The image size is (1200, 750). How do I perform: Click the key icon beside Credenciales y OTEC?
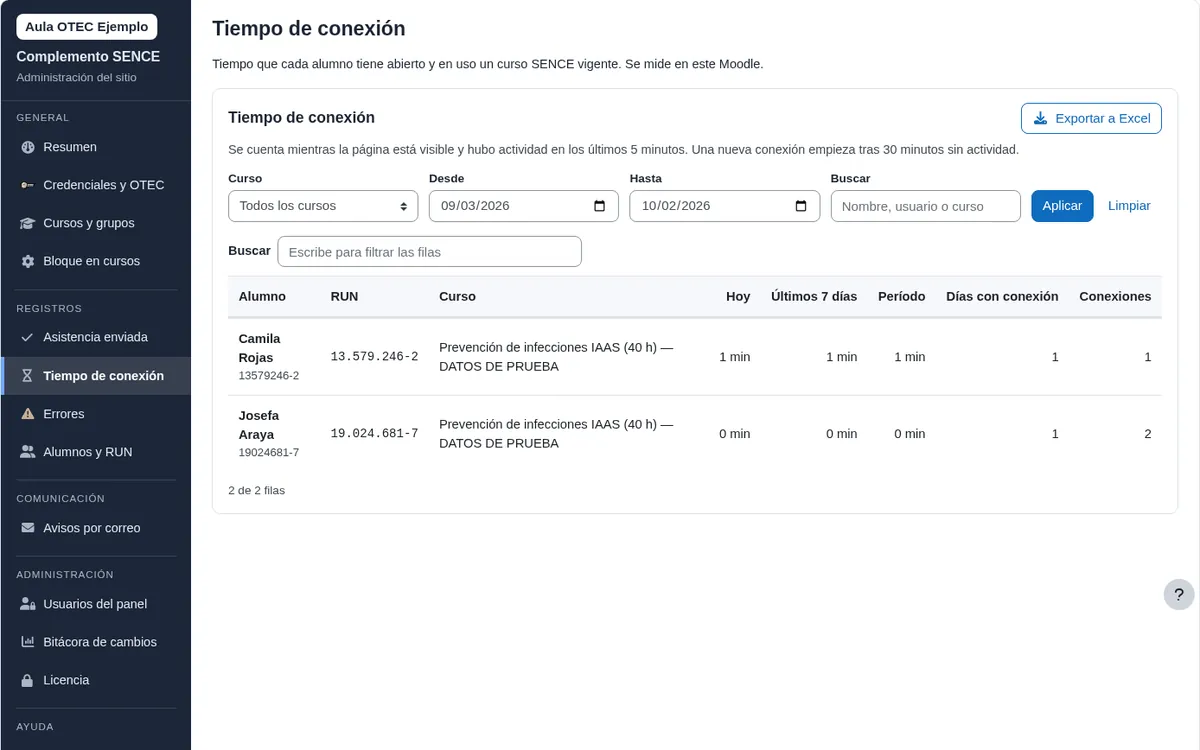point(28,185)
